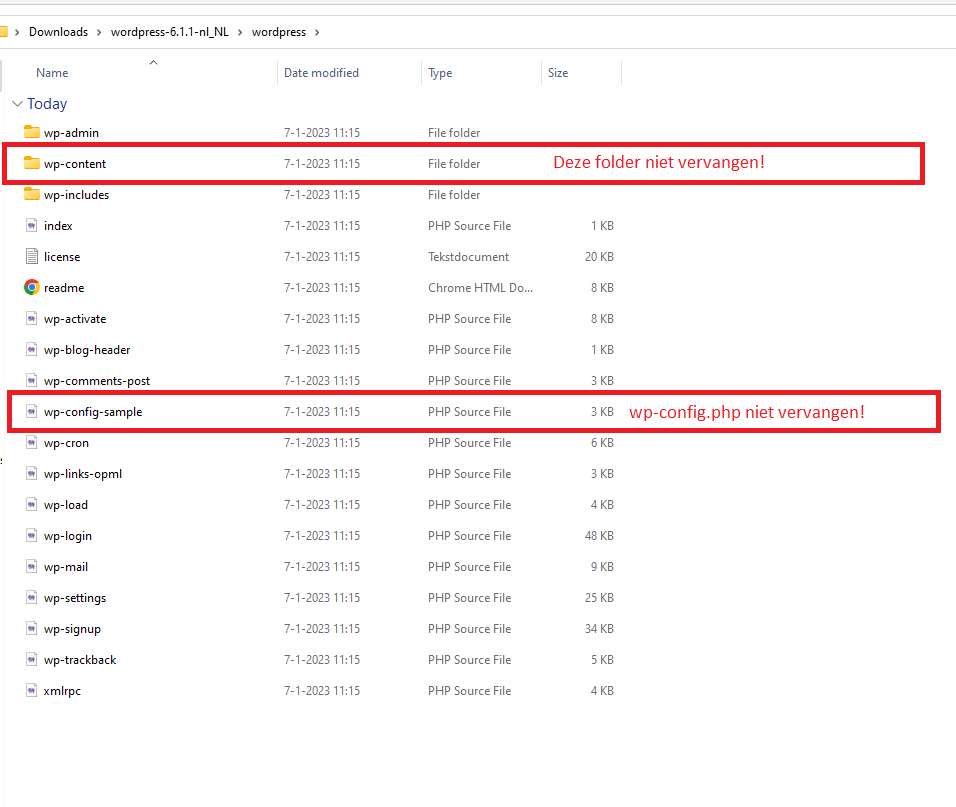Expand chevron after wordpress-6.1.1-nl_NL breadcrumb
The width and height of the screenshot is (956, 807).
coord(240,32)
